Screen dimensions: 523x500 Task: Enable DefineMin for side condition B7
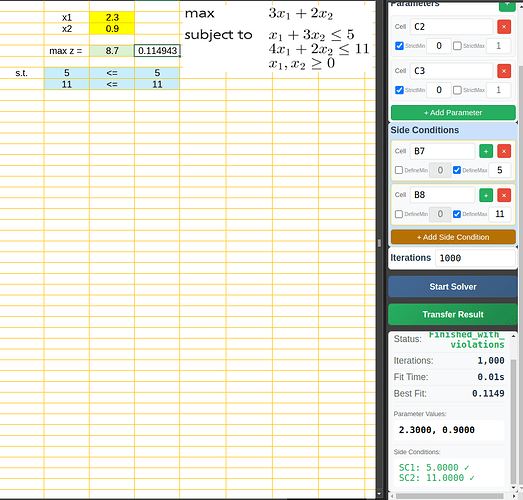tap(399, 170)
